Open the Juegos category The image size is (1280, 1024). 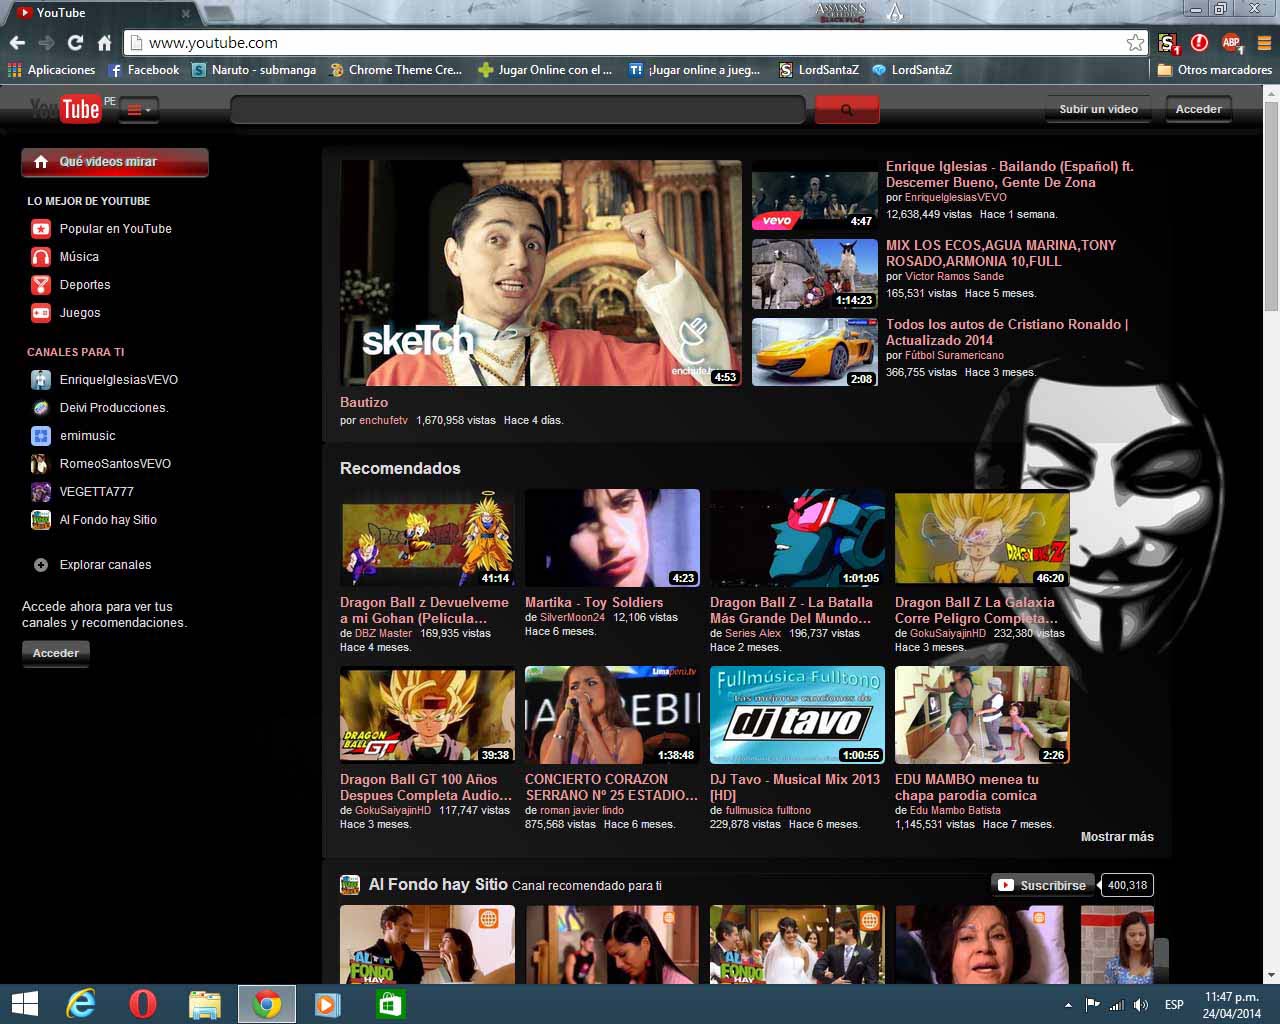click(x=80, y=313)
